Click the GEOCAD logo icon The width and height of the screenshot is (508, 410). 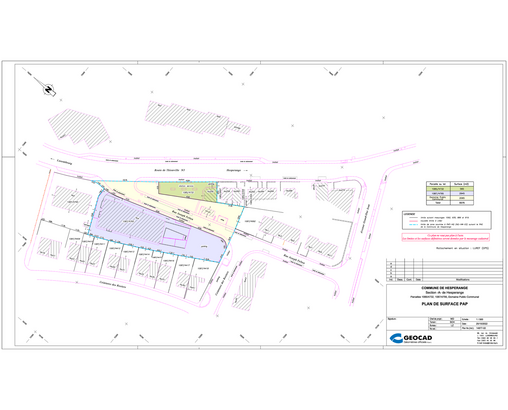396,338
